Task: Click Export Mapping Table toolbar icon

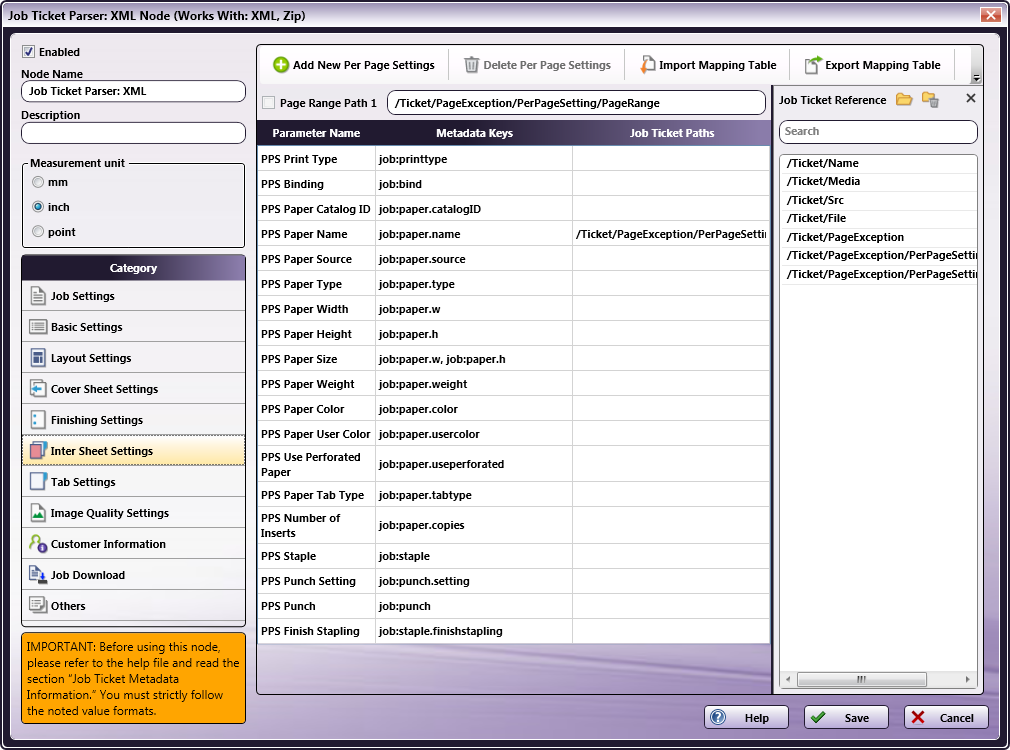Action: [x=813, y=65]
